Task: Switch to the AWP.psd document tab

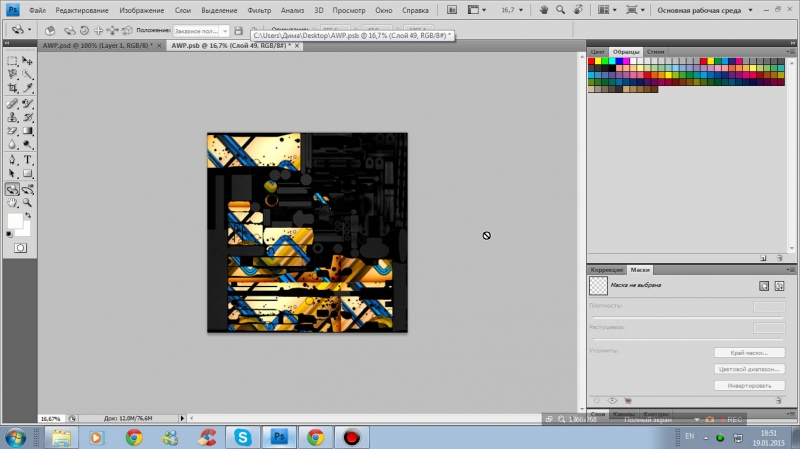Action: coord(97,45)
